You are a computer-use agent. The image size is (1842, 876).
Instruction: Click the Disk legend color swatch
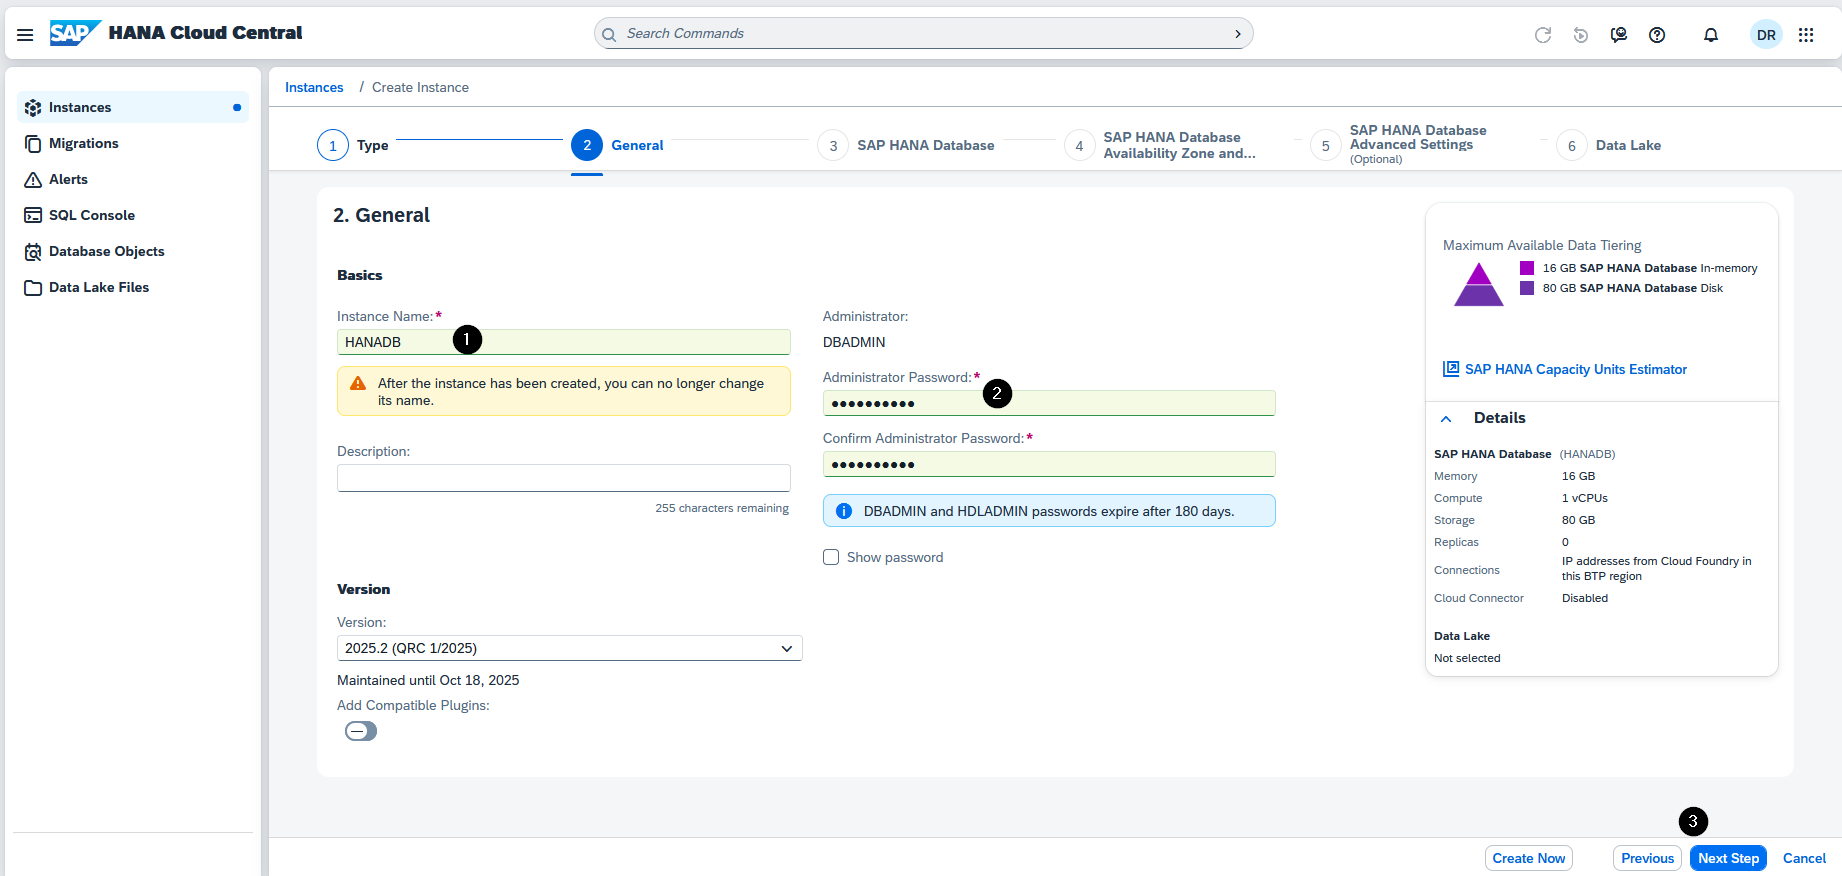point(1527,288)
